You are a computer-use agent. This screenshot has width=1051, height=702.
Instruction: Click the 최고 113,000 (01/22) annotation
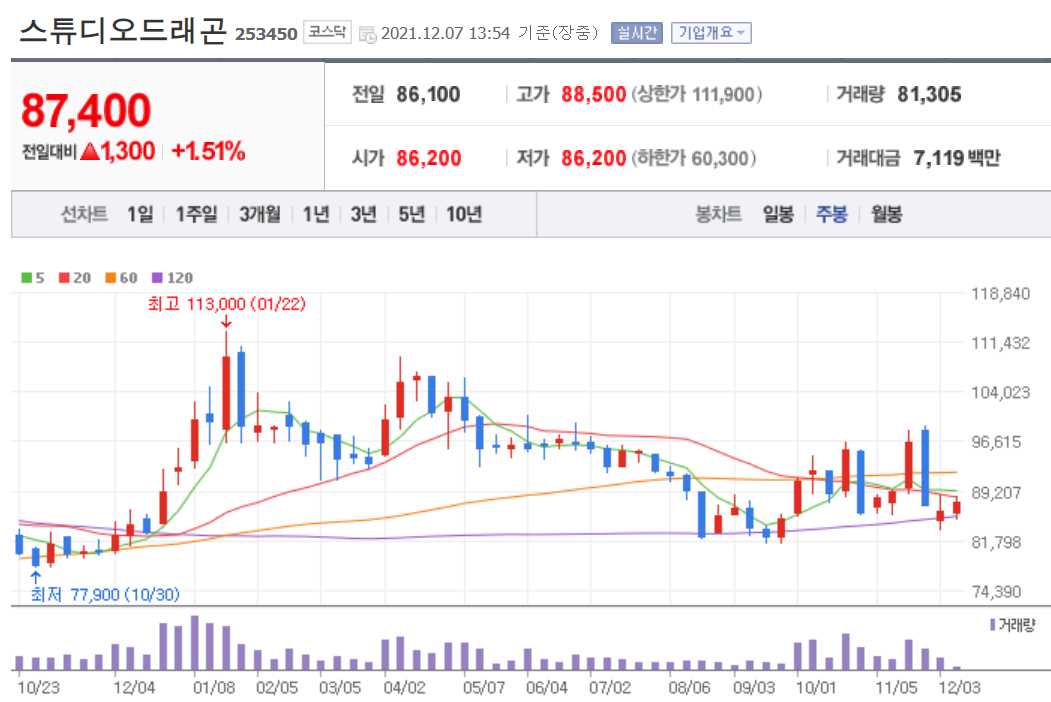(227, 304)
